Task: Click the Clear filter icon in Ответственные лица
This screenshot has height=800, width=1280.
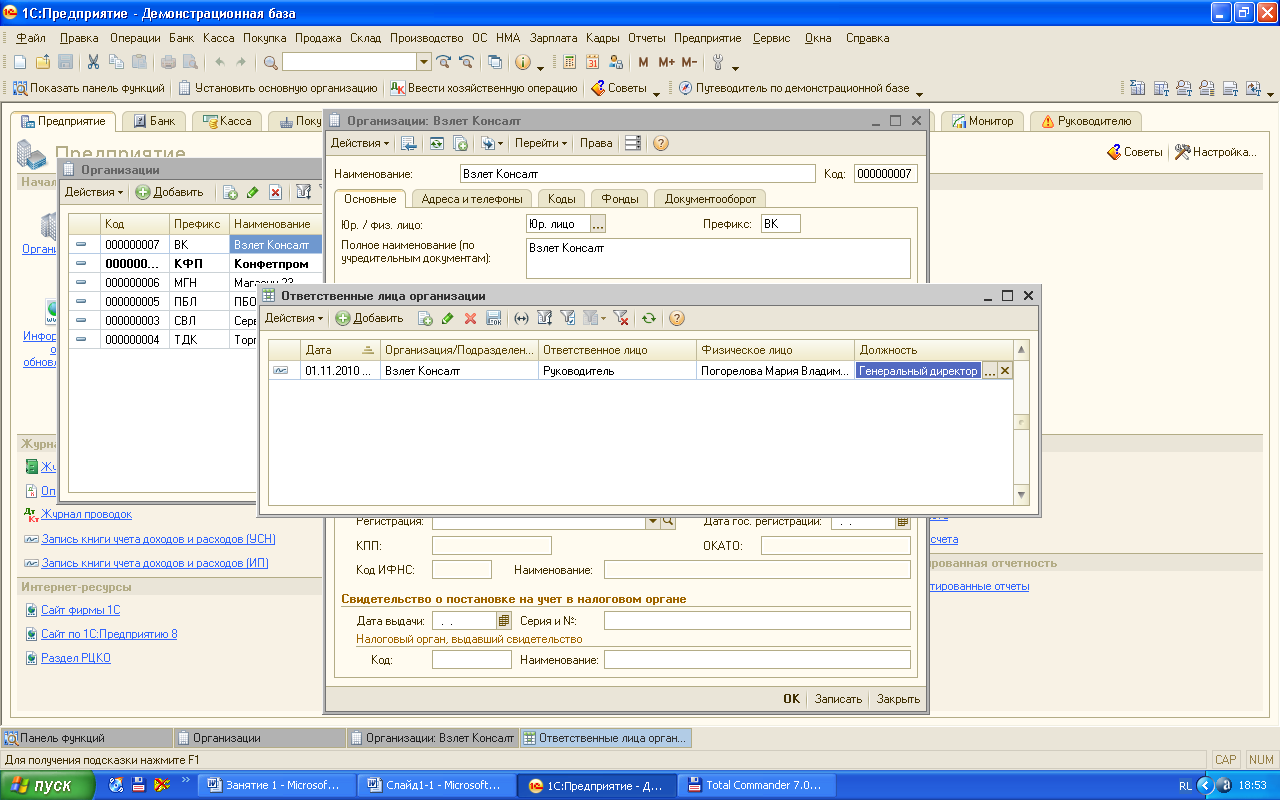Action: (x=621, y=318)
